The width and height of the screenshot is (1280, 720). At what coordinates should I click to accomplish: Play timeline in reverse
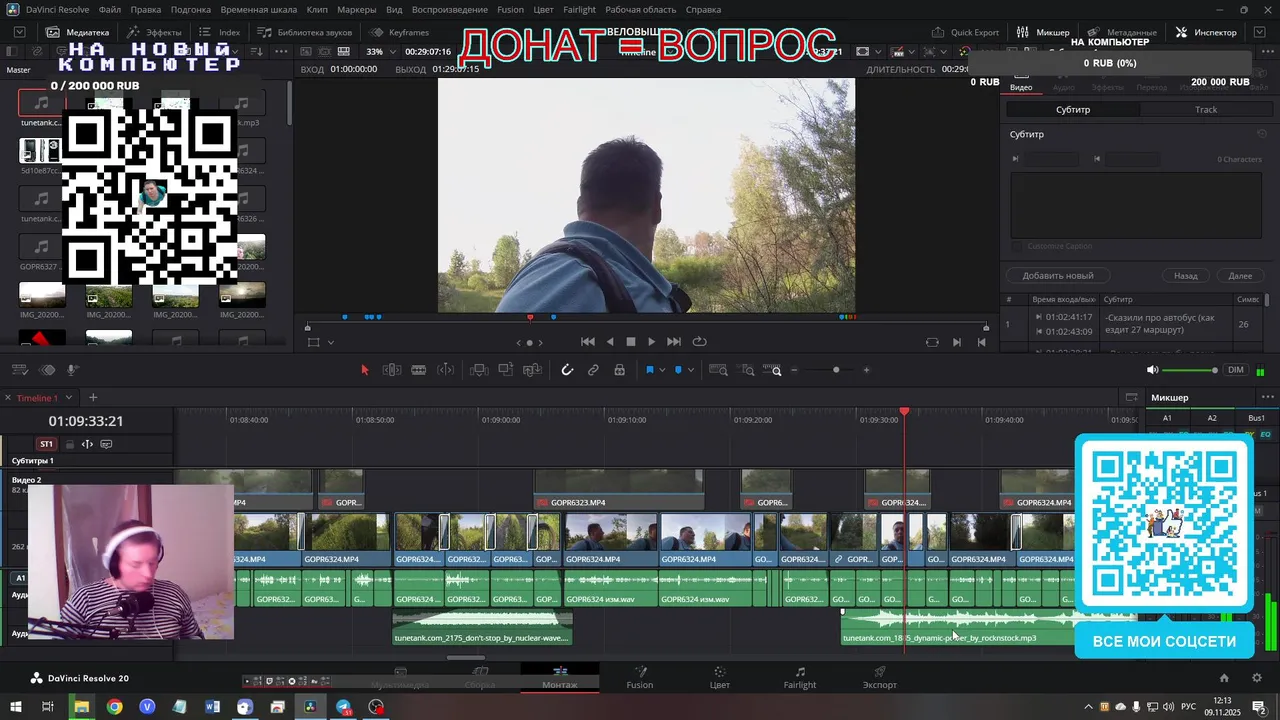[610, 342]
